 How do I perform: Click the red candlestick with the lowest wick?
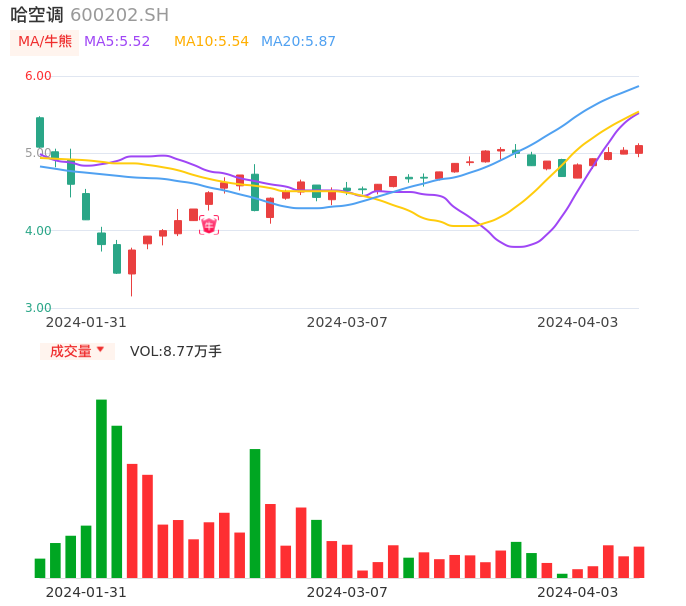pyautogui.click(x=132, y=262)
